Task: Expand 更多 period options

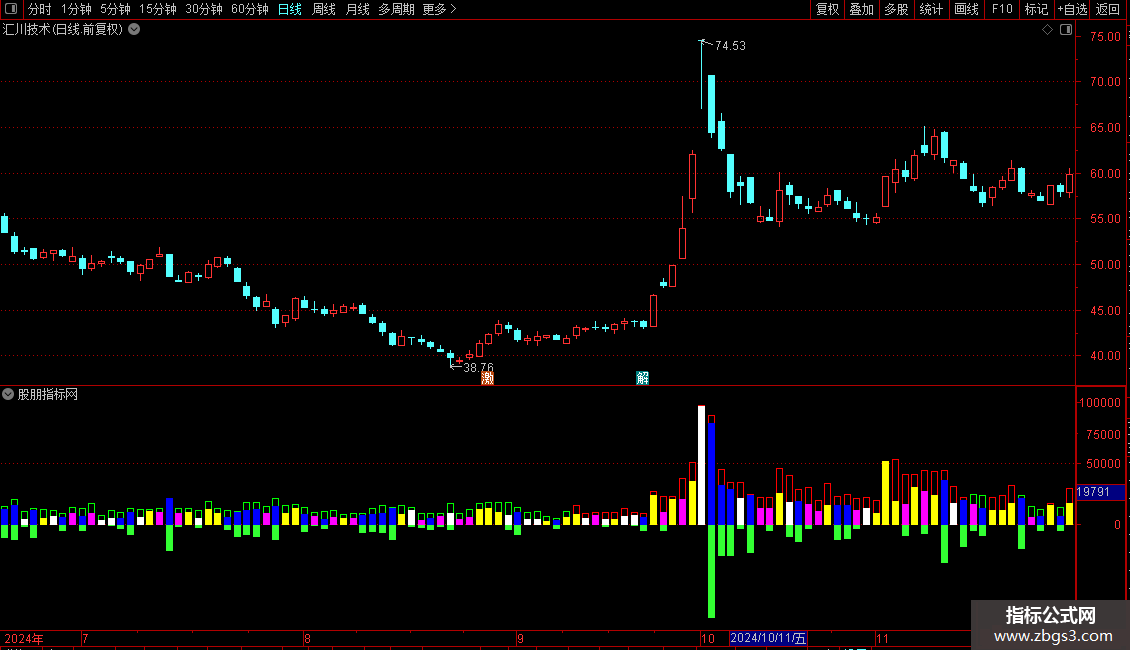Action: click(439, 9)
